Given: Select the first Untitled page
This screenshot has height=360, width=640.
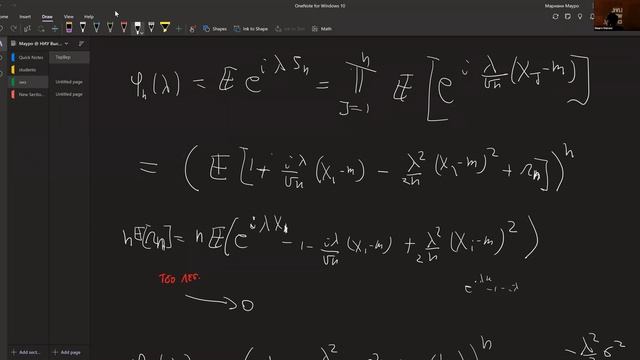Looking at the screenshot, I should (x=69, y=82).
